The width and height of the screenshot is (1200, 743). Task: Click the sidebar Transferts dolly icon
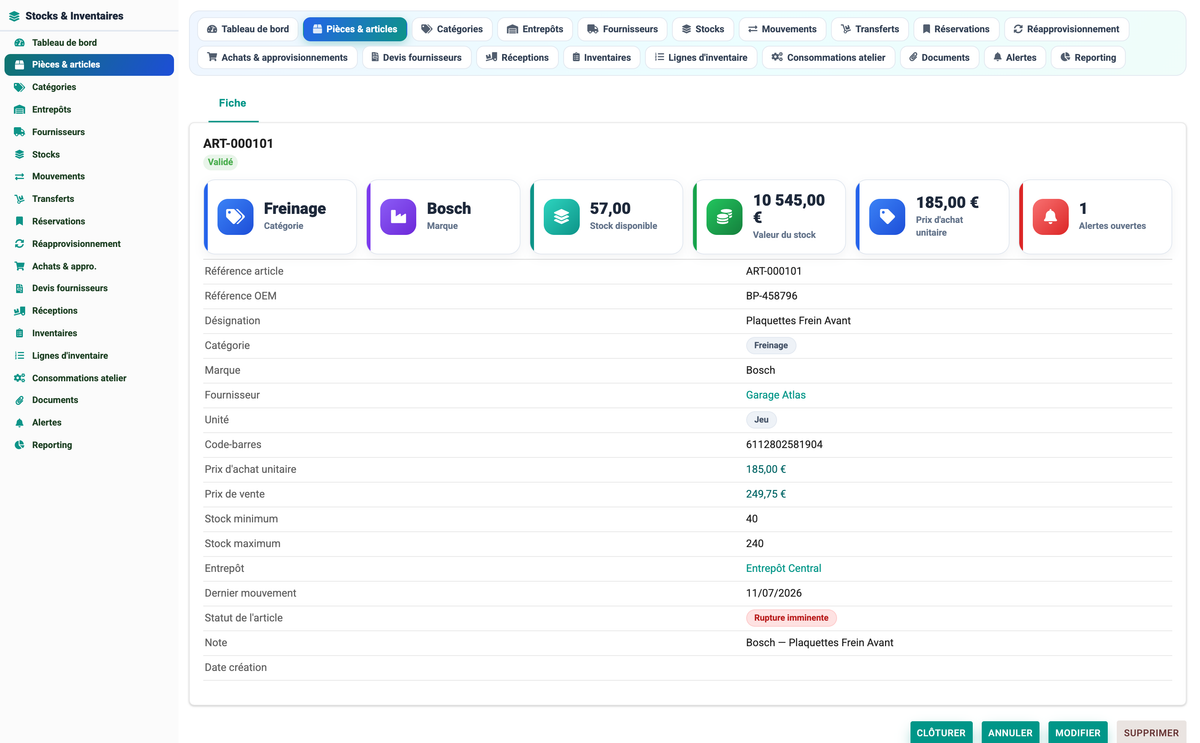tap(19, 199)
